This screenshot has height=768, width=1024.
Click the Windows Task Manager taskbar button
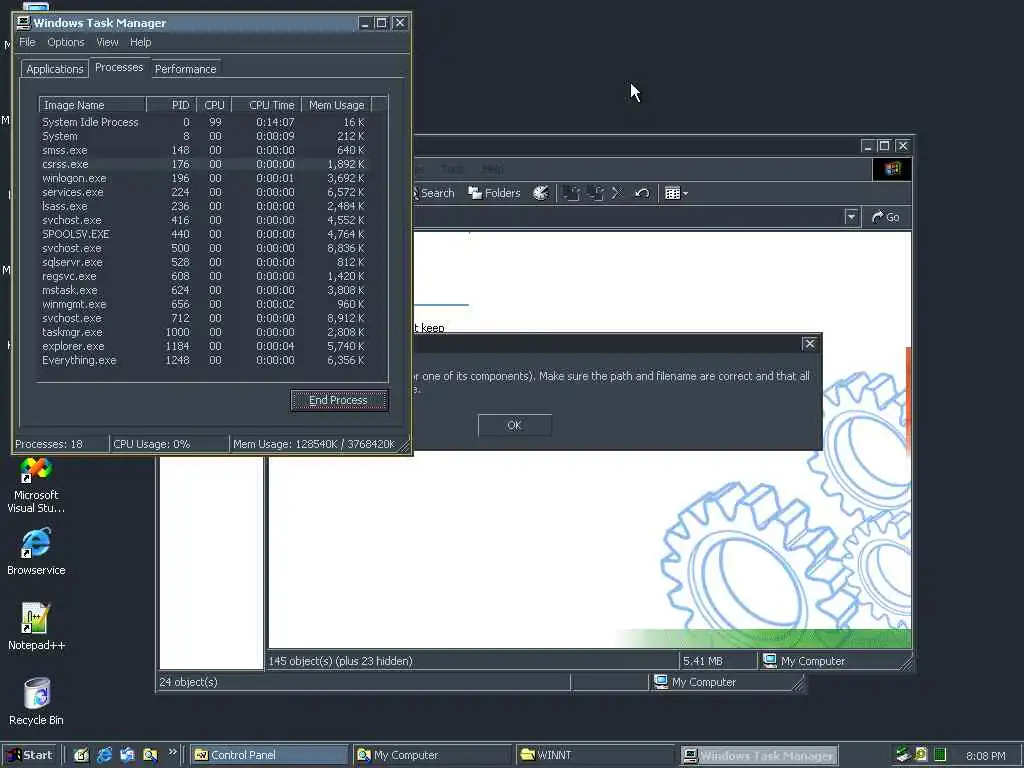[759, 755]
